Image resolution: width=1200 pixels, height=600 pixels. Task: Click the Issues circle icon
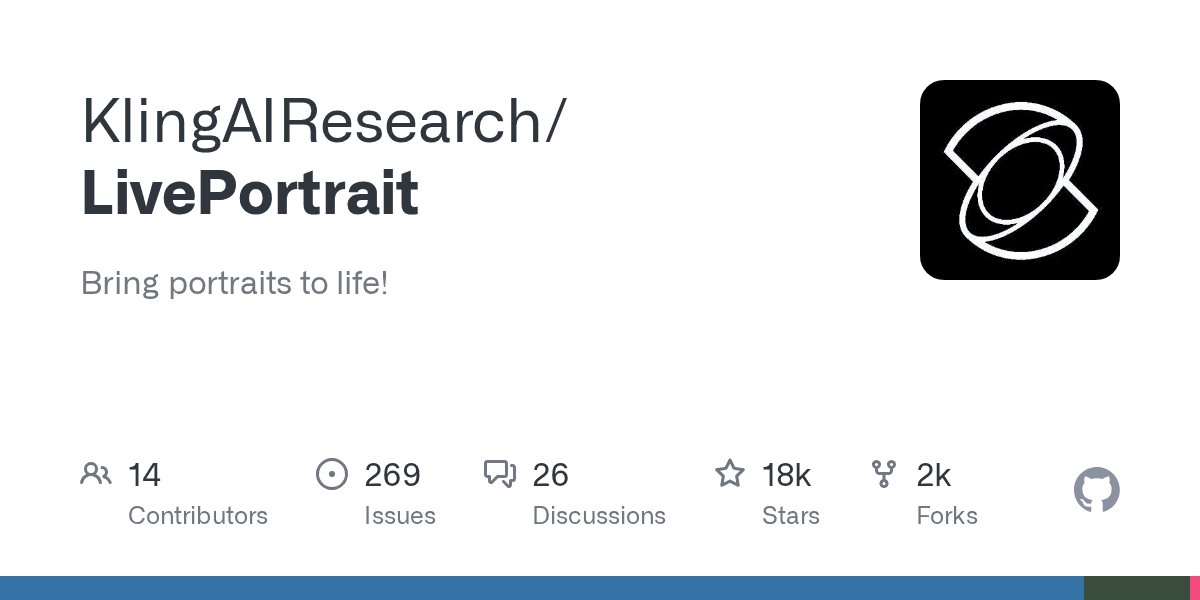[x=331, y=474]
